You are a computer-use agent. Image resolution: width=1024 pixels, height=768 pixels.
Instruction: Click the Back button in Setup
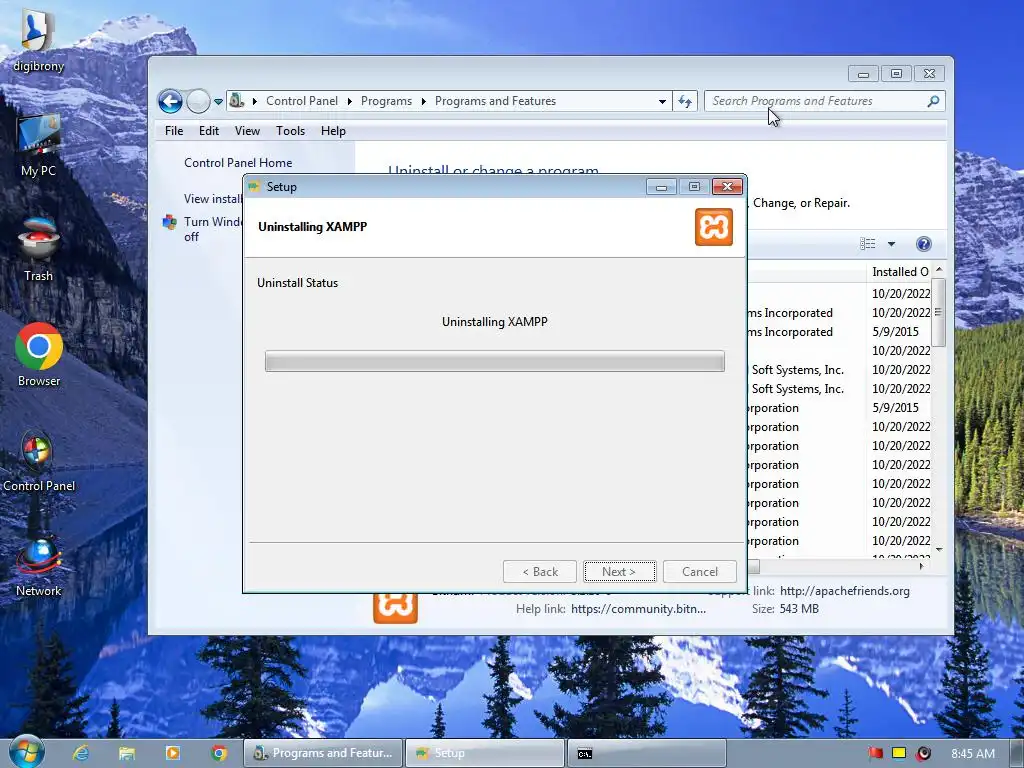539,571
